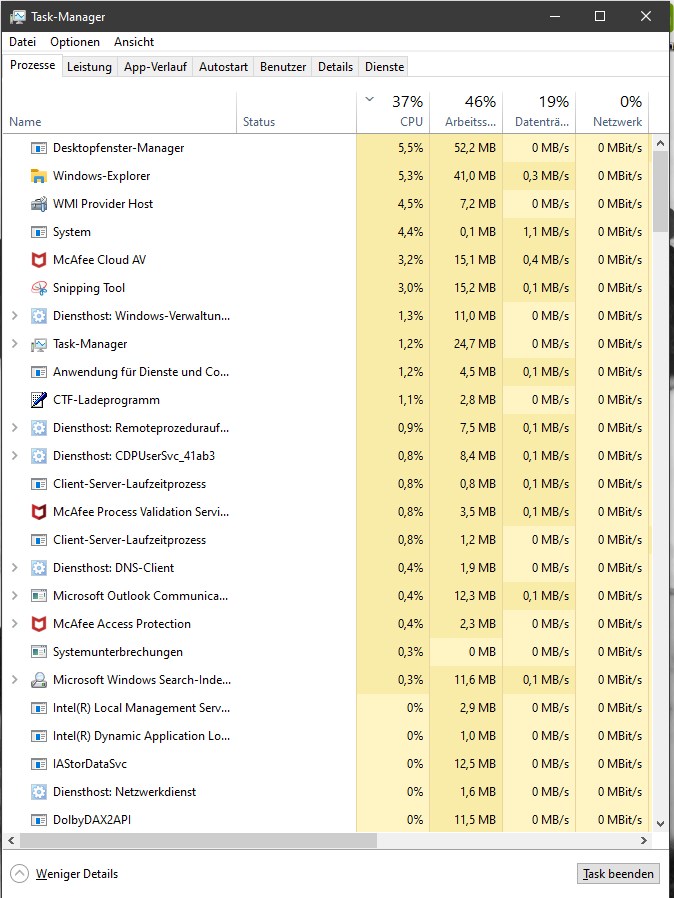
Task: Click the Microsoft Windows Search-Inde... icon
Action: pos(38,680)
